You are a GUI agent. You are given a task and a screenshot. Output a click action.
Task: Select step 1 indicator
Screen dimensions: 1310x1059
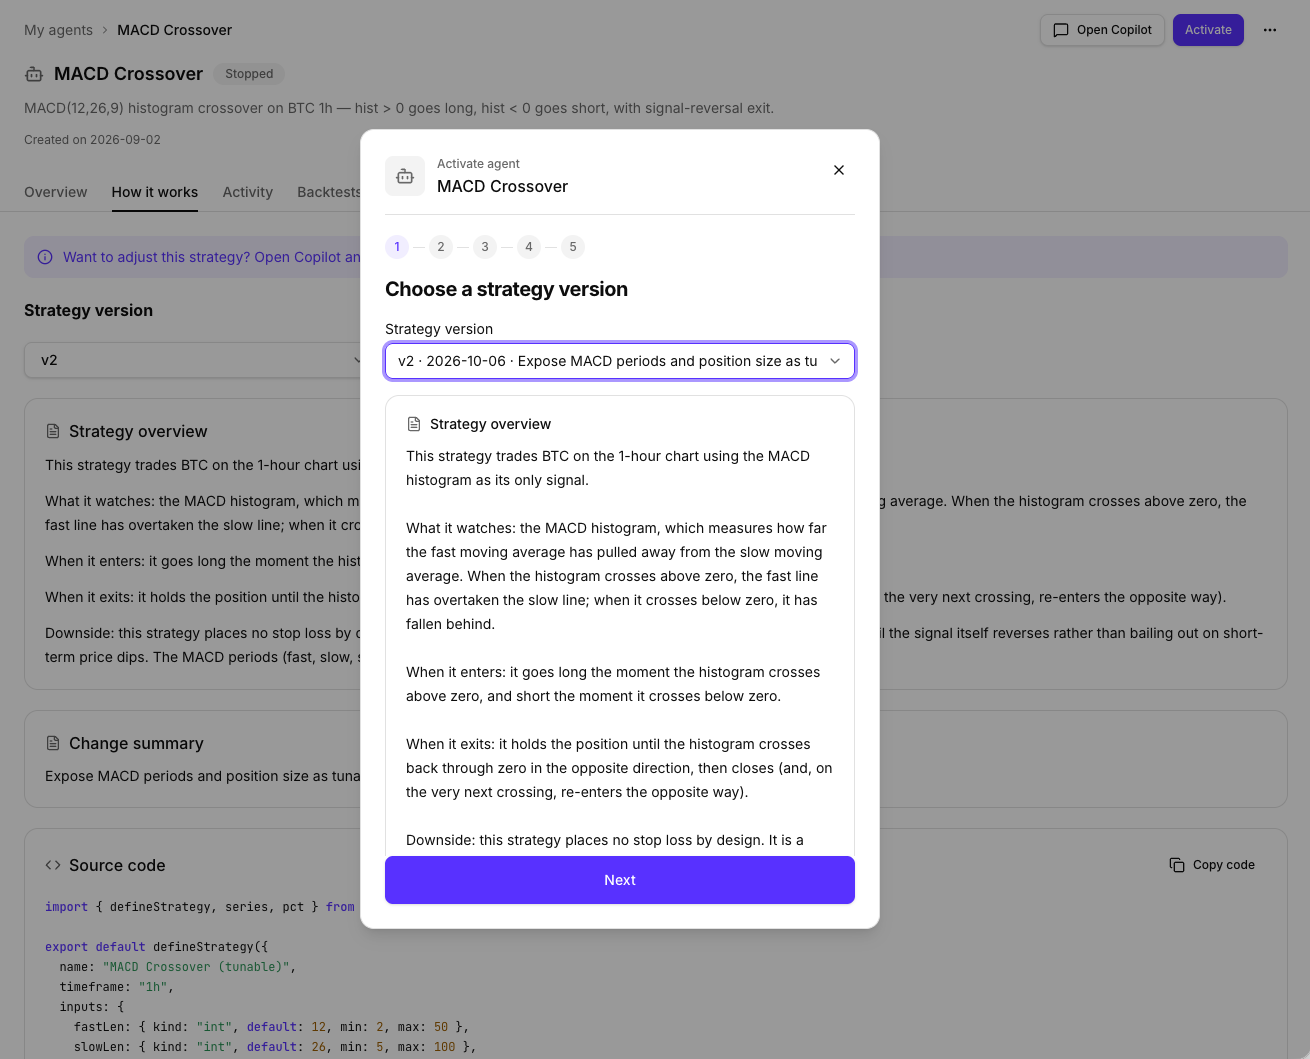click(397, 247)
